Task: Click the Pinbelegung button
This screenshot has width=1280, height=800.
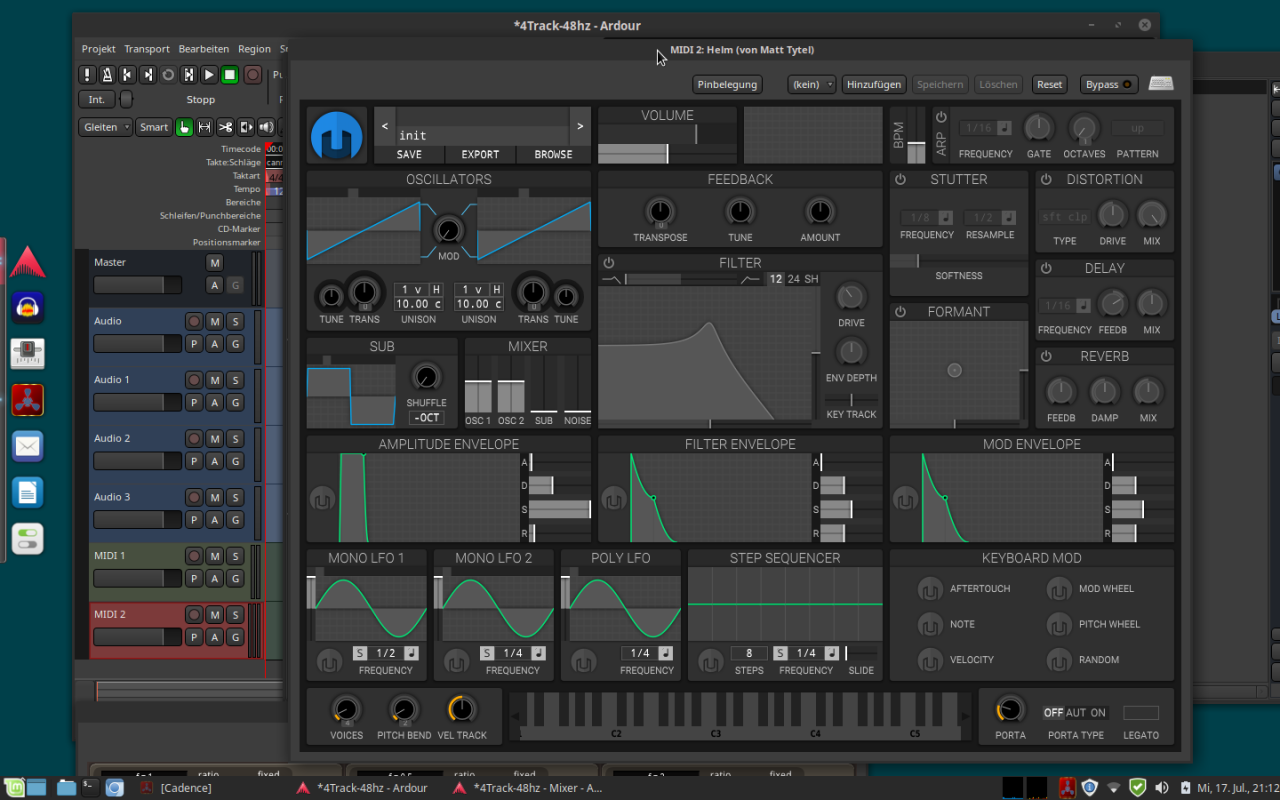Action: pos(727,84)
